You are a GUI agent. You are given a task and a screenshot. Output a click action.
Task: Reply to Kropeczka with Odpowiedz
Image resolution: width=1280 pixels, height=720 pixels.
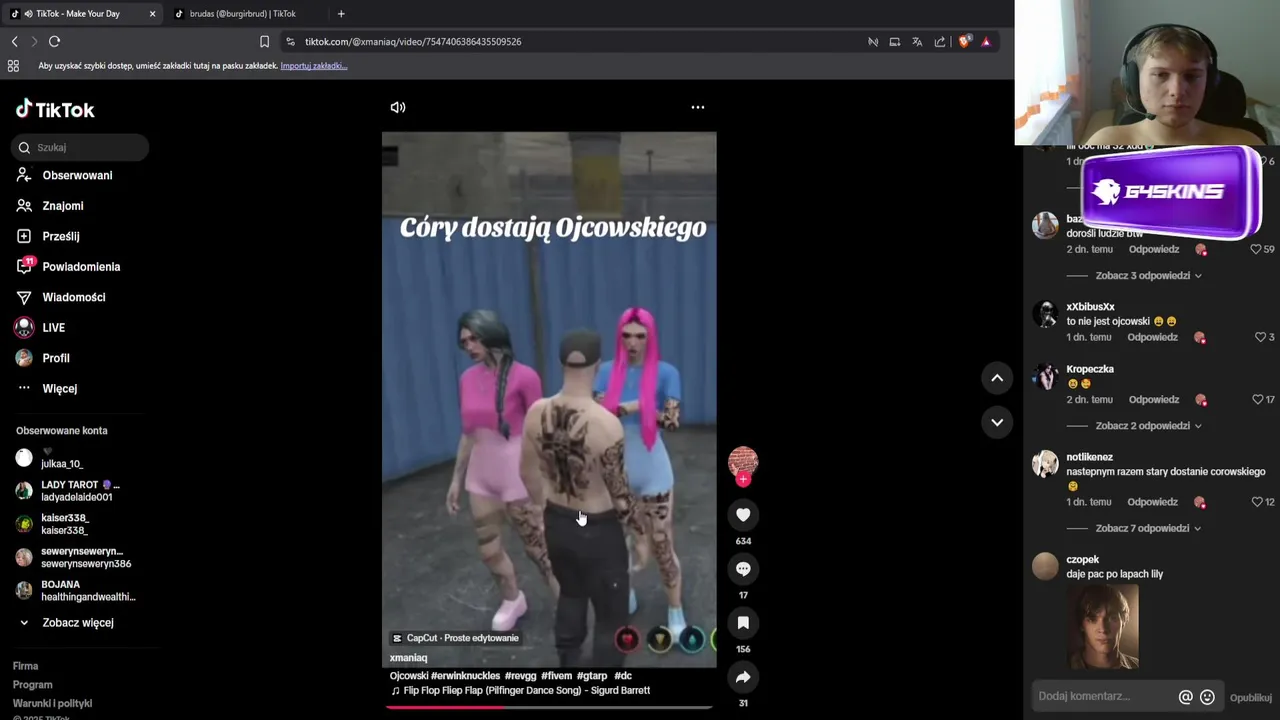tap(1154, 399)
